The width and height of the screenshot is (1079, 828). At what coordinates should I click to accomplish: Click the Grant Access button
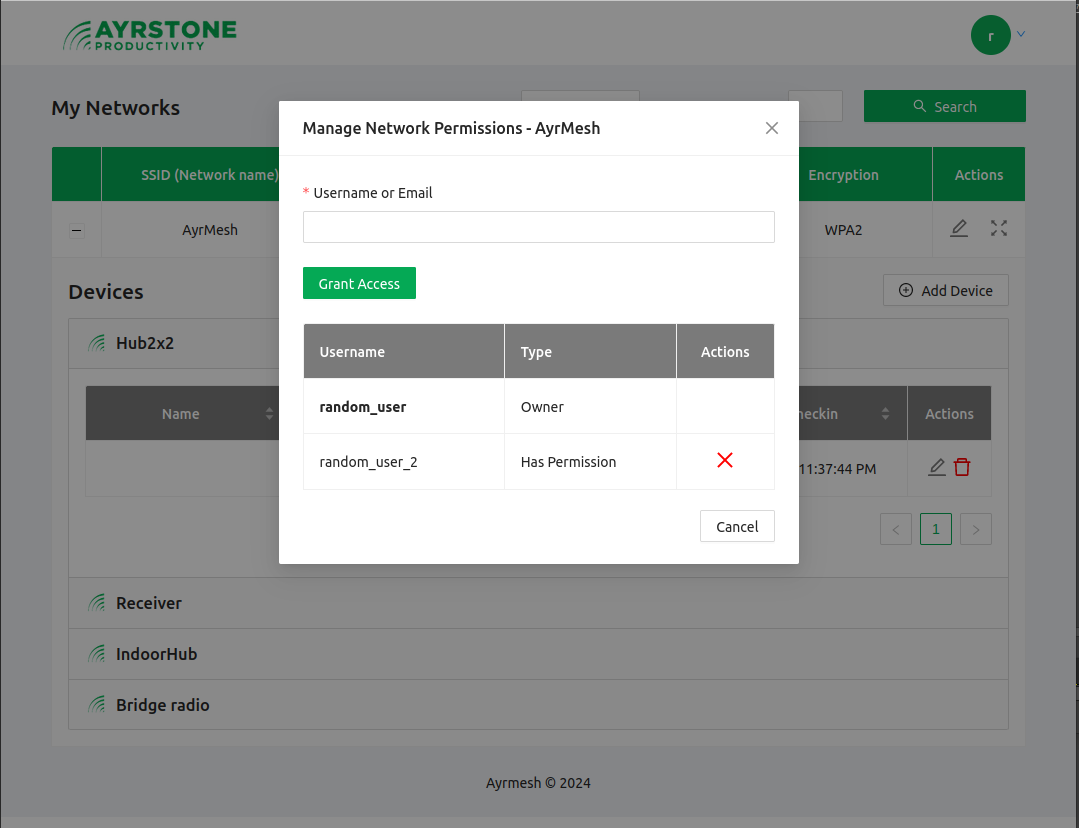[359, 283]
